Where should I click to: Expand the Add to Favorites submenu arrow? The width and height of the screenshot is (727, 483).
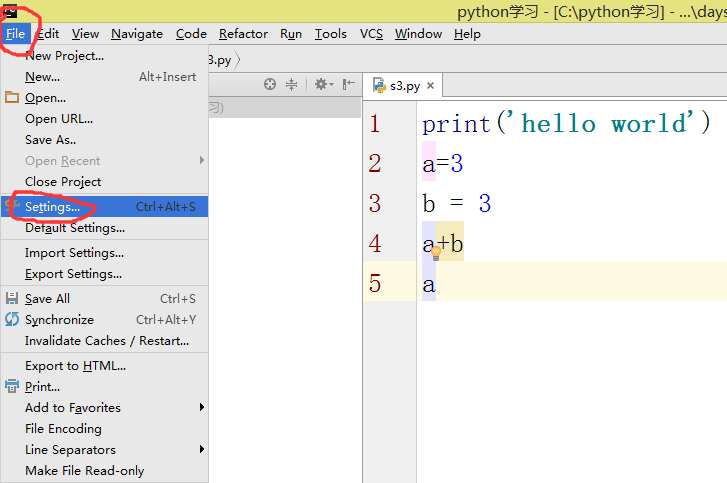pos(202,407)
